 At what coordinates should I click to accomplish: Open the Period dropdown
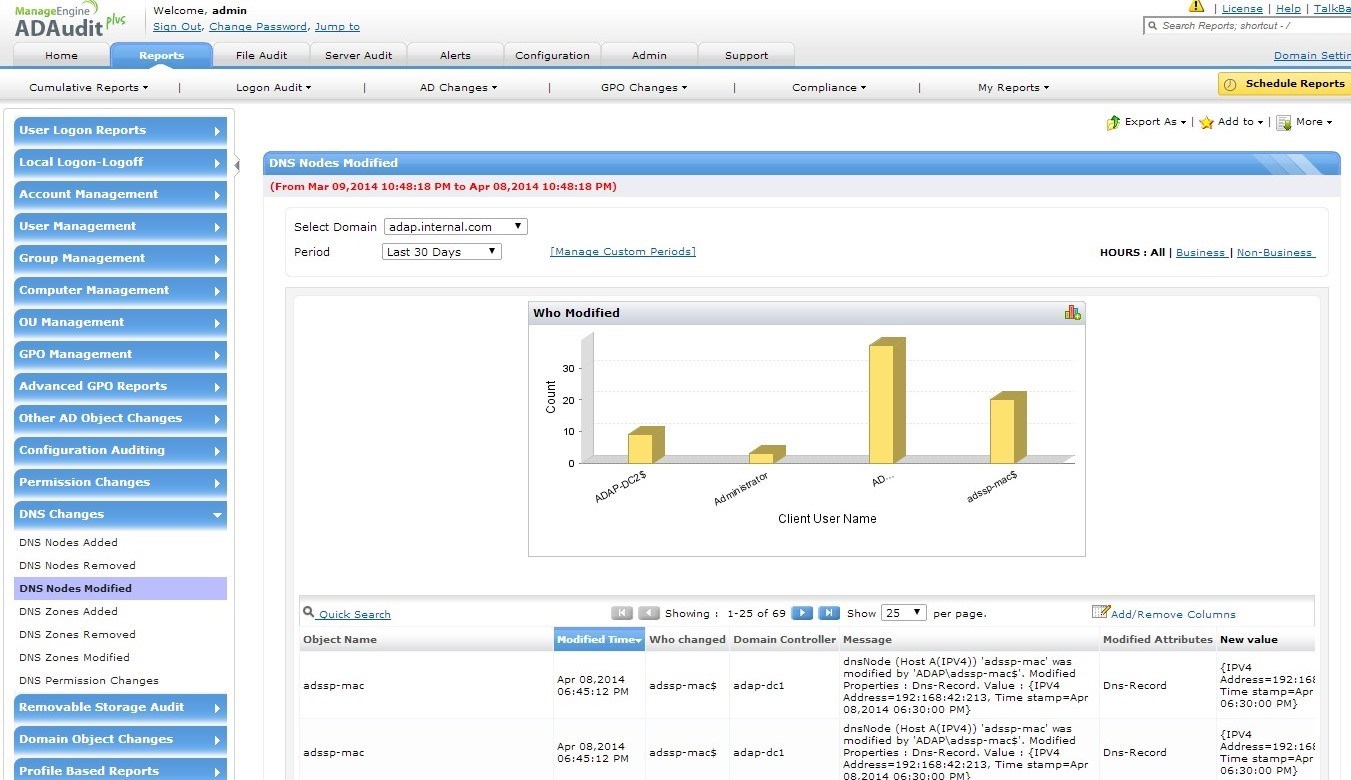coord(442,252)
